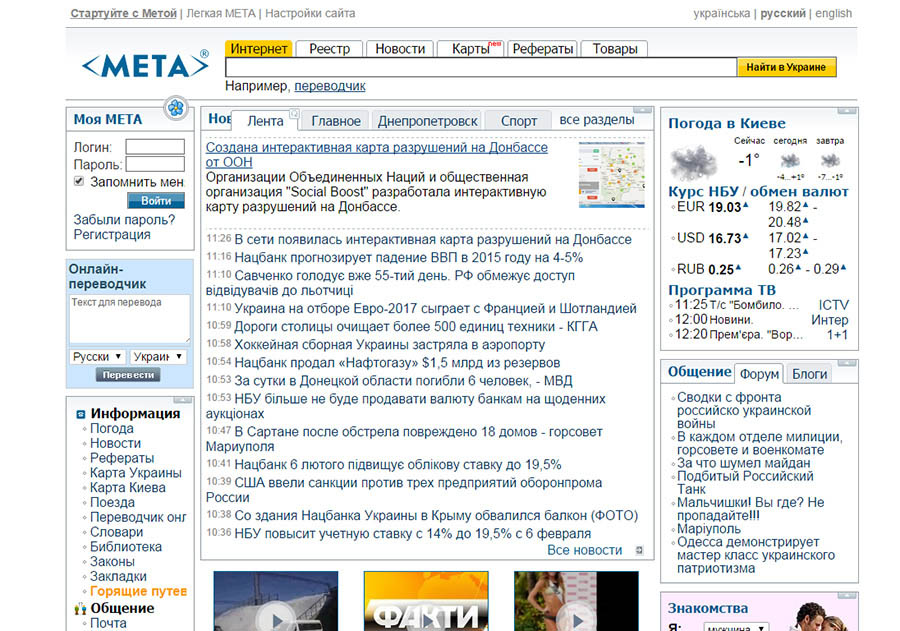Open the Легкая МЕТА link

pos(221,13)
